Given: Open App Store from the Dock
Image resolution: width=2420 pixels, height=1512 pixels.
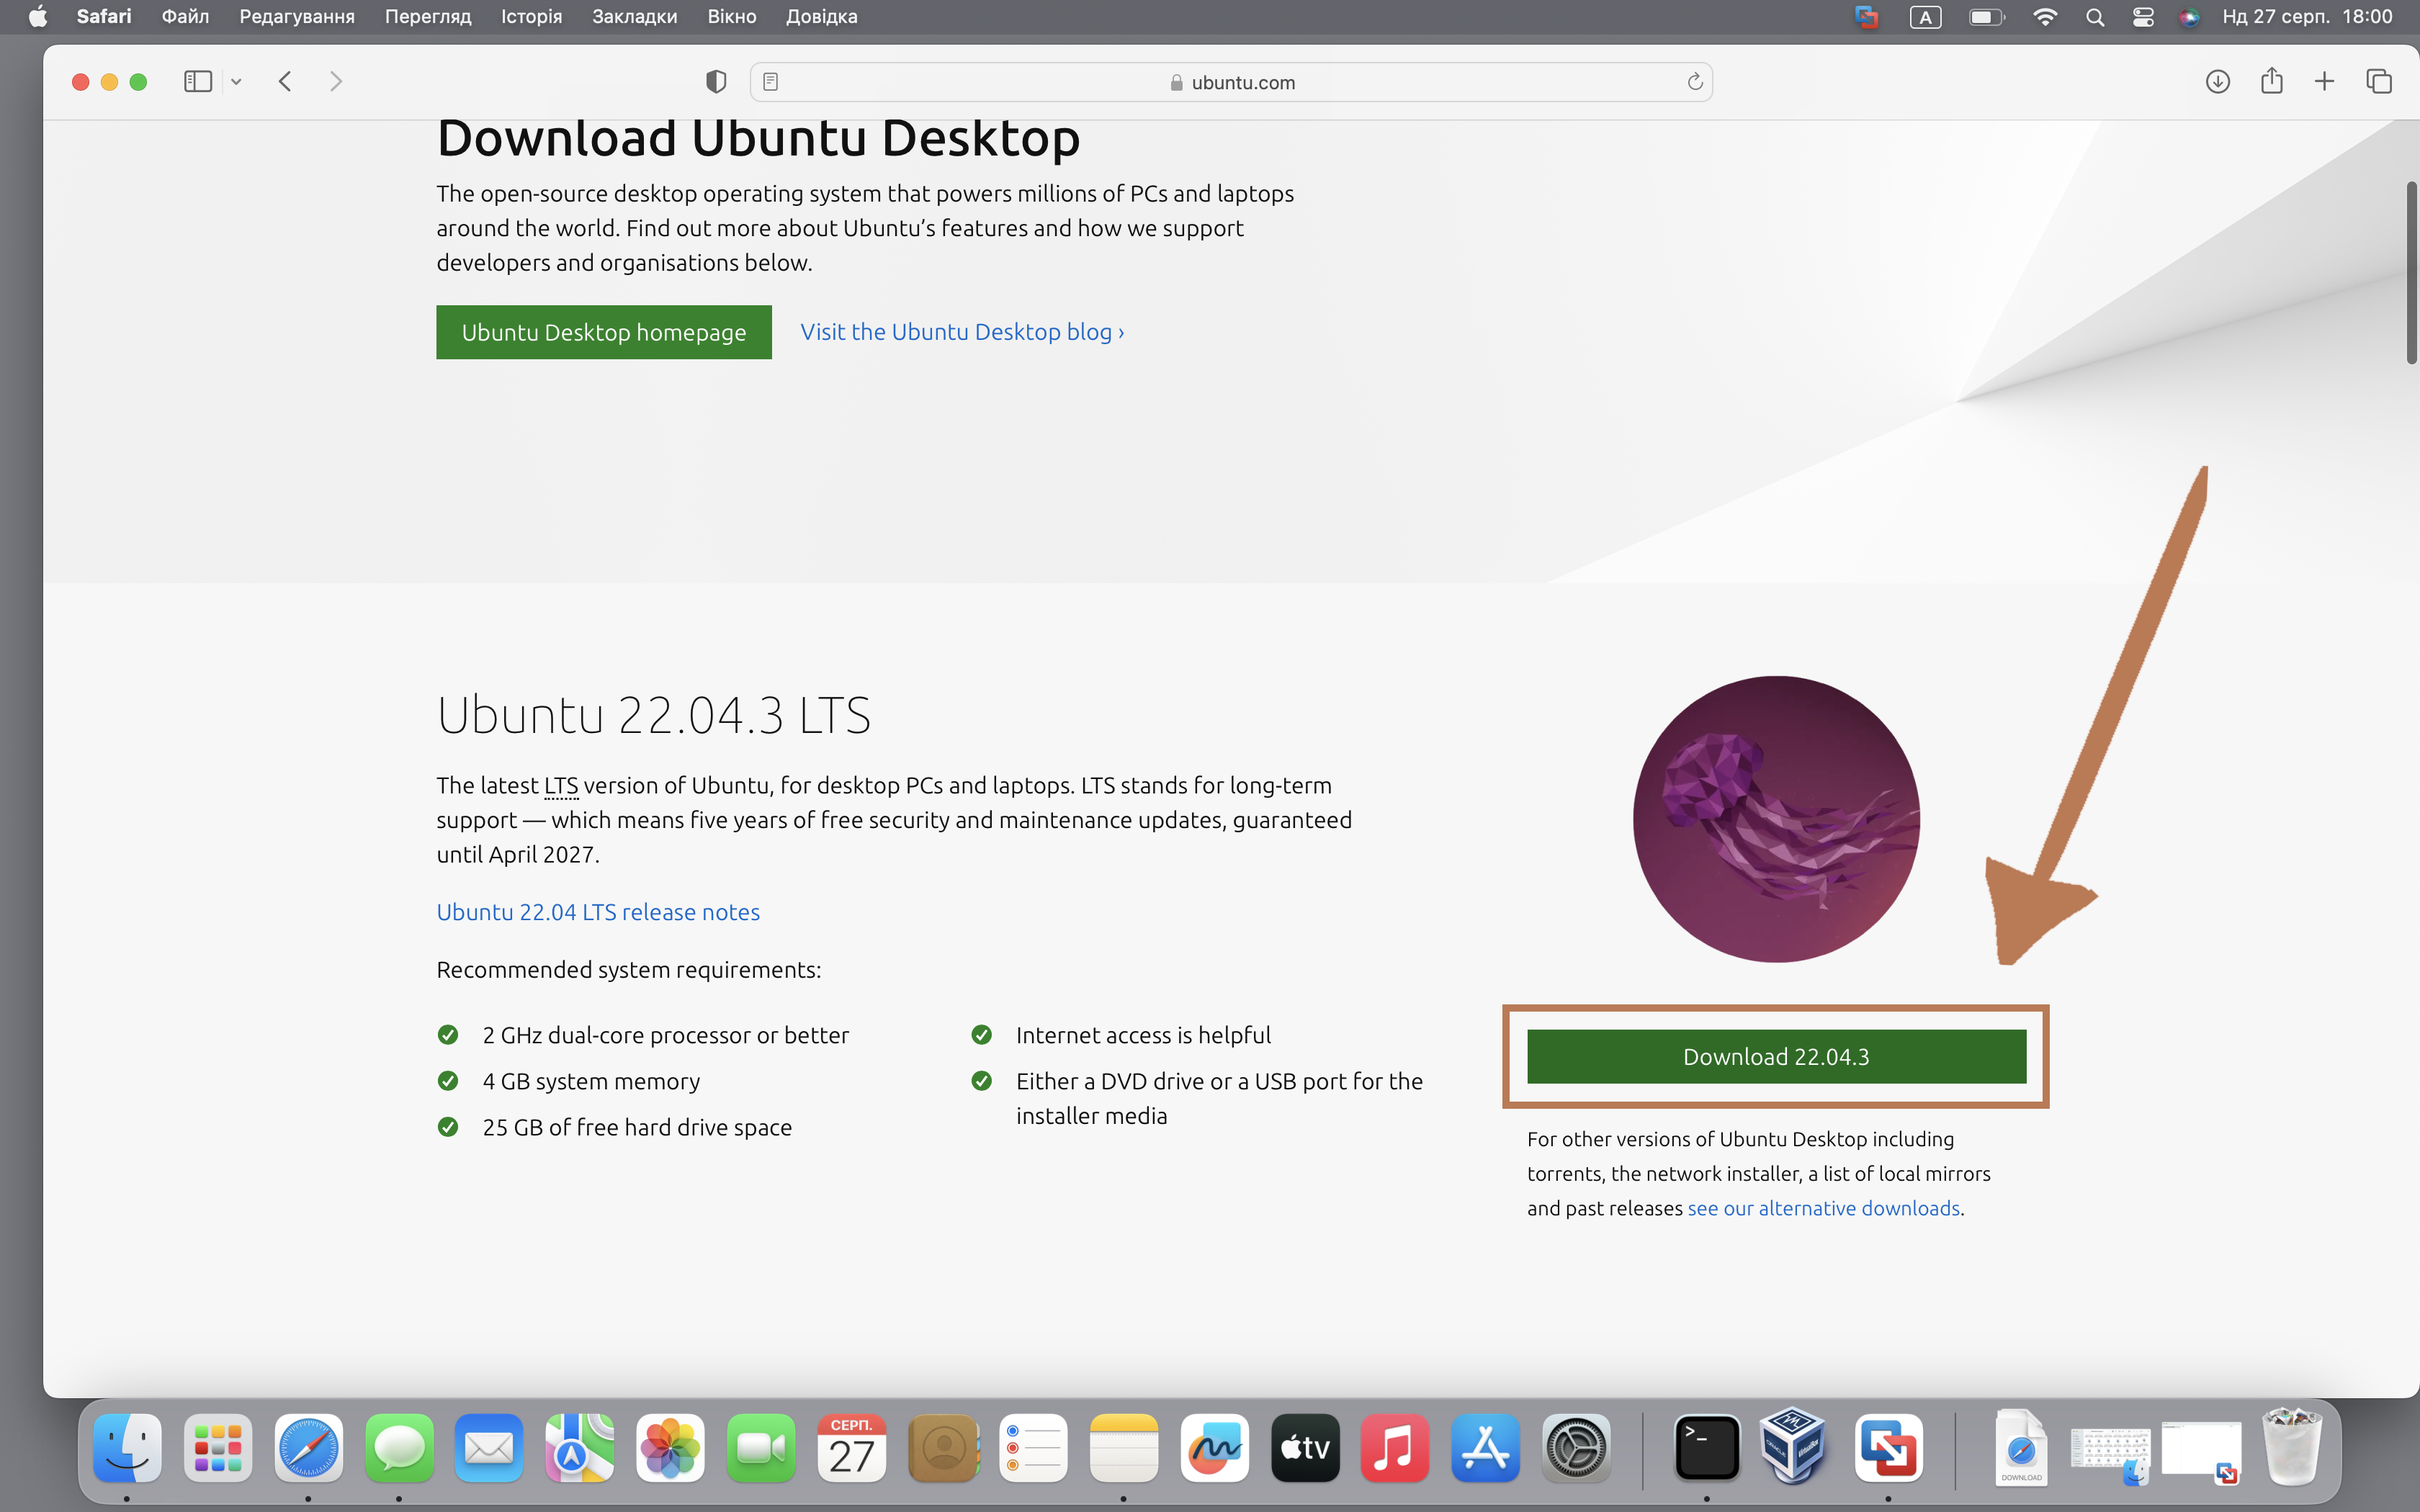Looking at the screenshot, I should coord(1486,1447).
